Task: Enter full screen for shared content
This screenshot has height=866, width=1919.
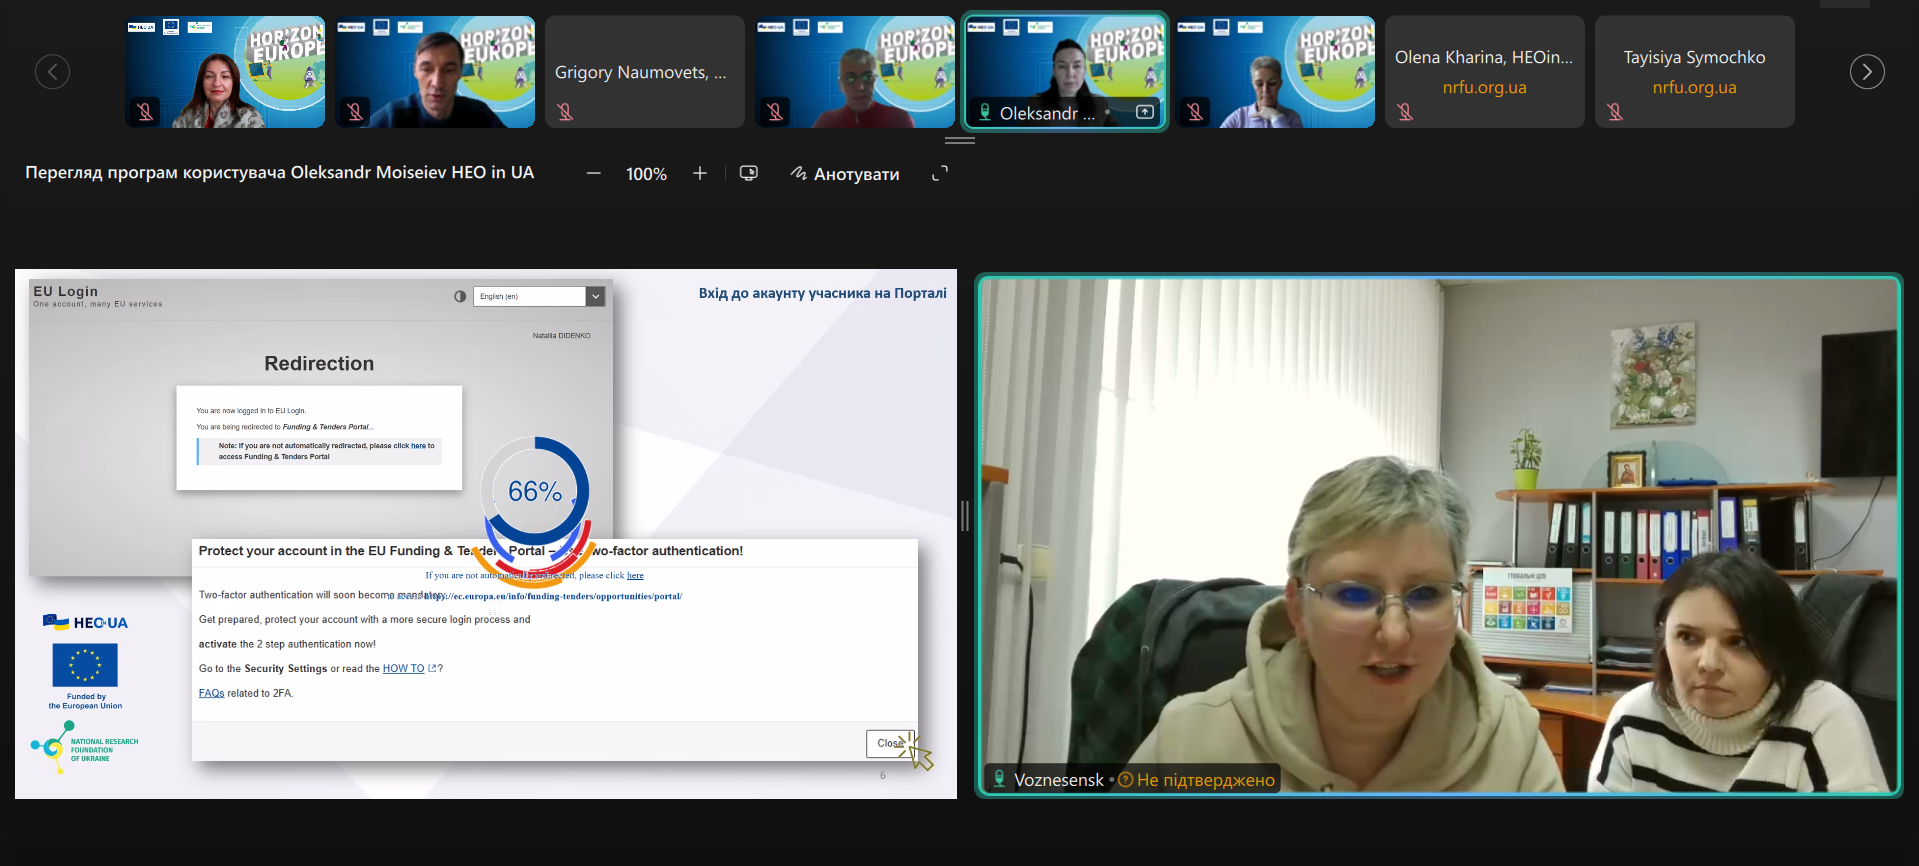Action: tap(939, 174)
